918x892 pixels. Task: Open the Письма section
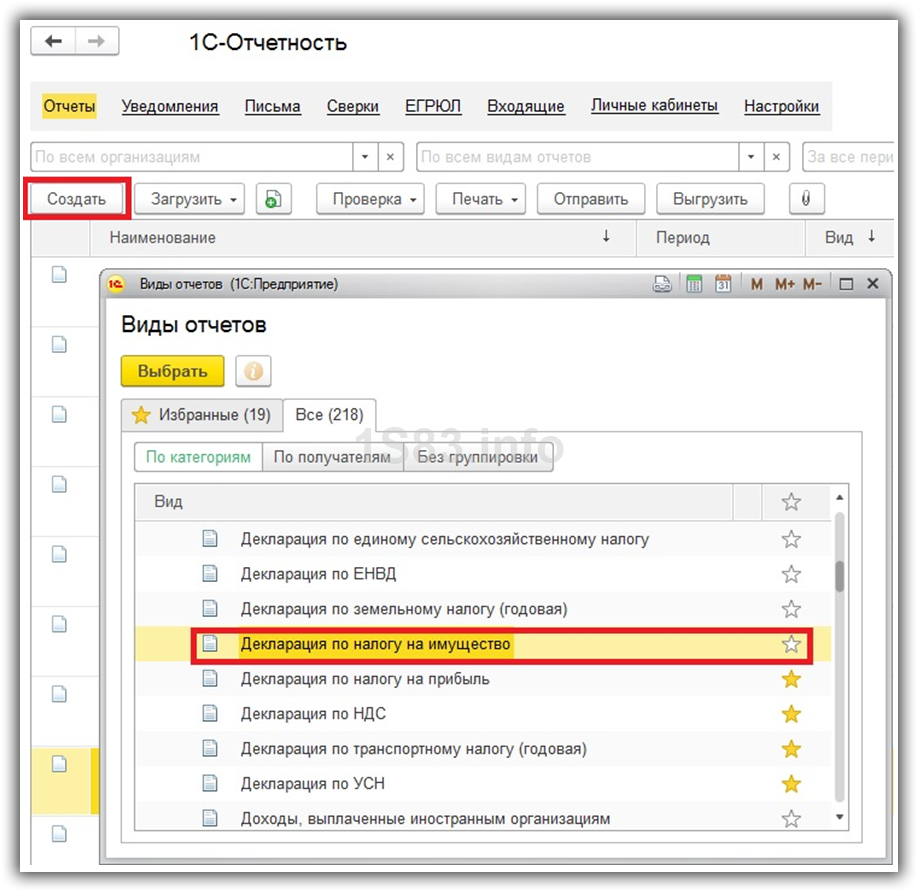click(272, 106)
